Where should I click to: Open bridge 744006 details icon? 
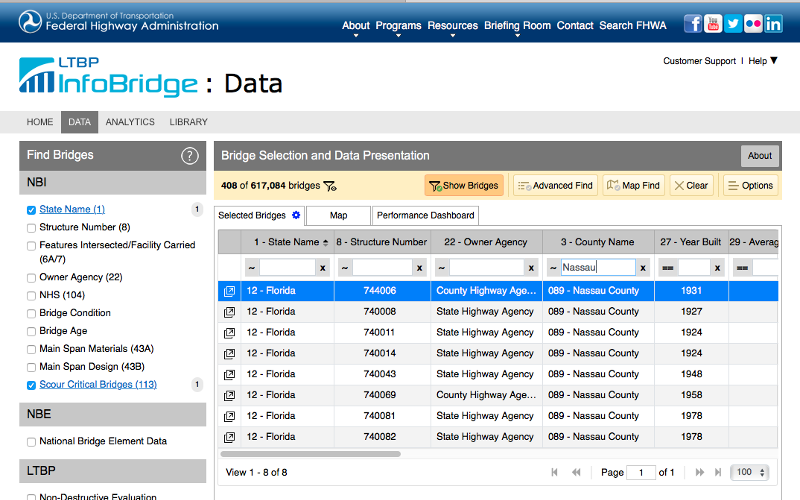tap(230, 291)
